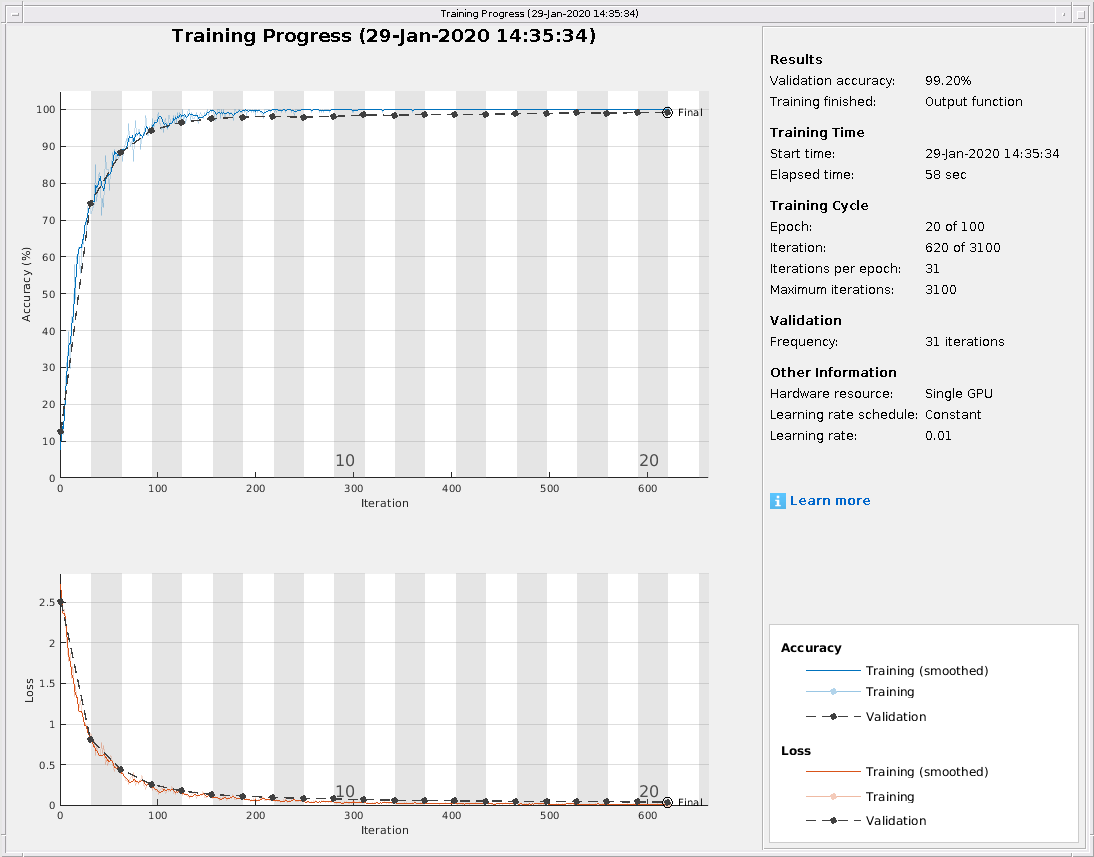Click the Training entry under Loss legend
Image resolution: width=1094 pixels, height=857 pixels.
pos(890,797)
